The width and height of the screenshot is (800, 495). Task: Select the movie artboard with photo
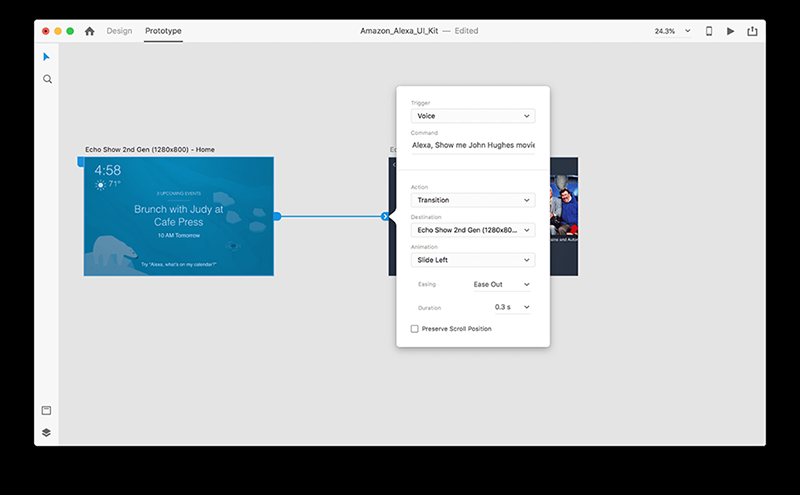click(x=564, y=216)
